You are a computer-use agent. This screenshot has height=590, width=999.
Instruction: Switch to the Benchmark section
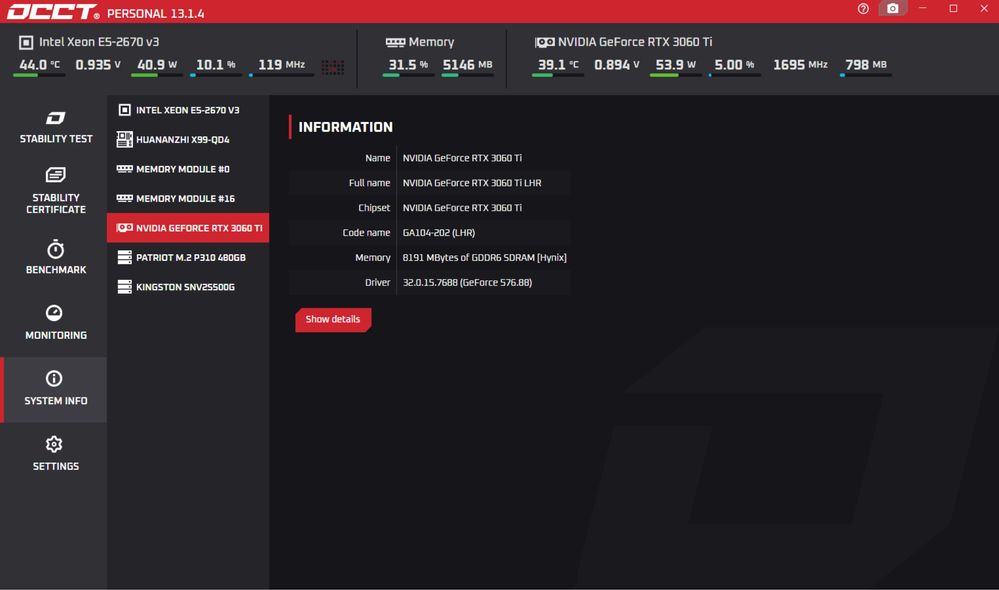(55, 257)
